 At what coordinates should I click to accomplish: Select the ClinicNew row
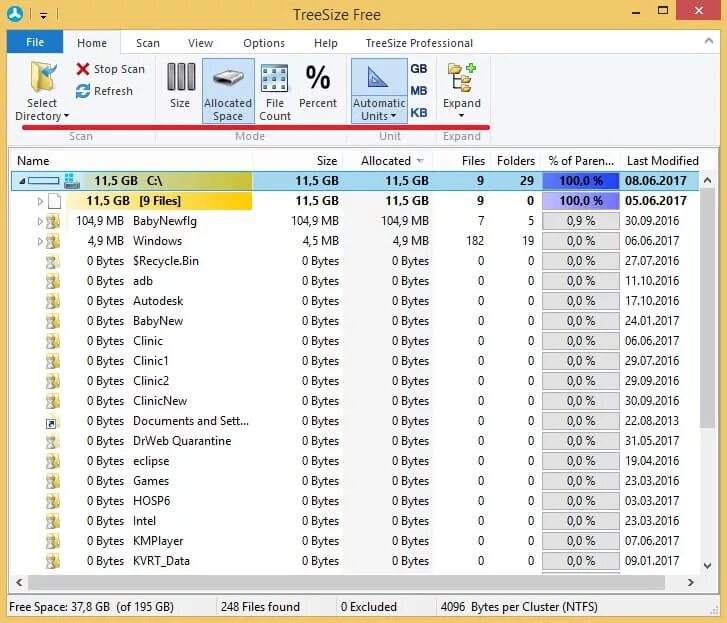(x=355, y=401)
